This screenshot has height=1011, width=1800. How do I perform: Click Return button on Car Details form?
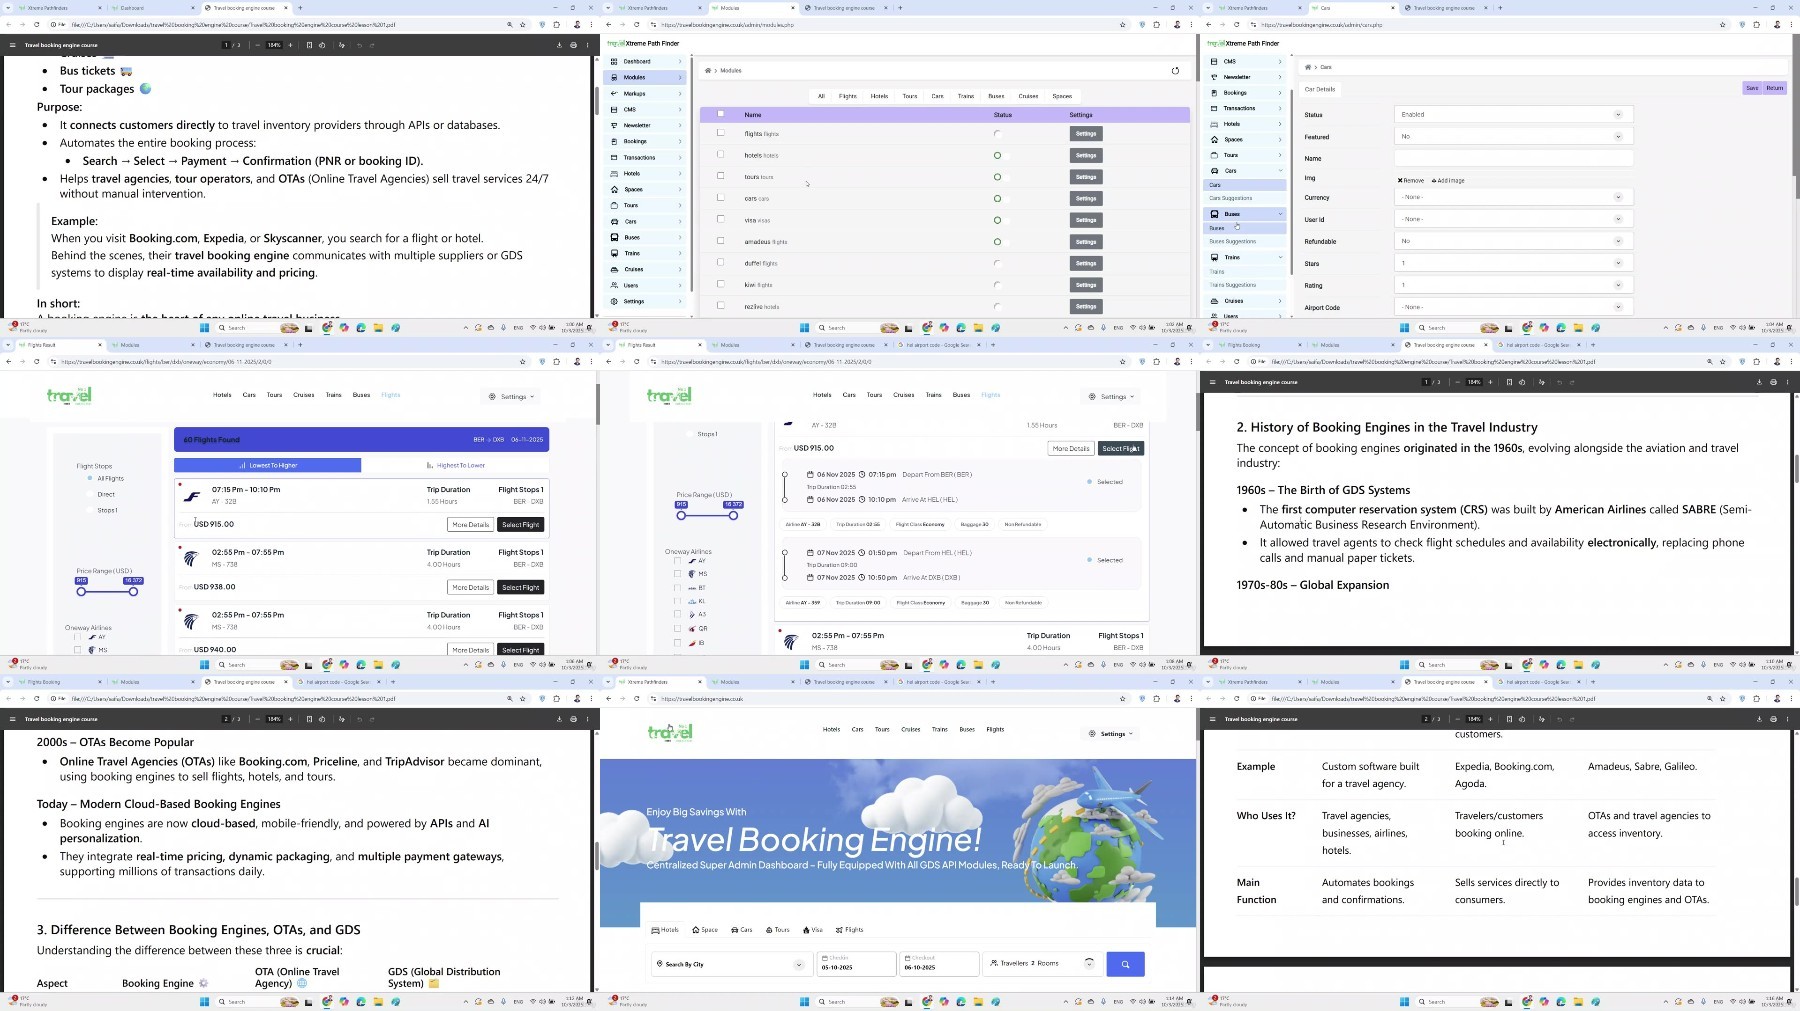point(1774,88)
